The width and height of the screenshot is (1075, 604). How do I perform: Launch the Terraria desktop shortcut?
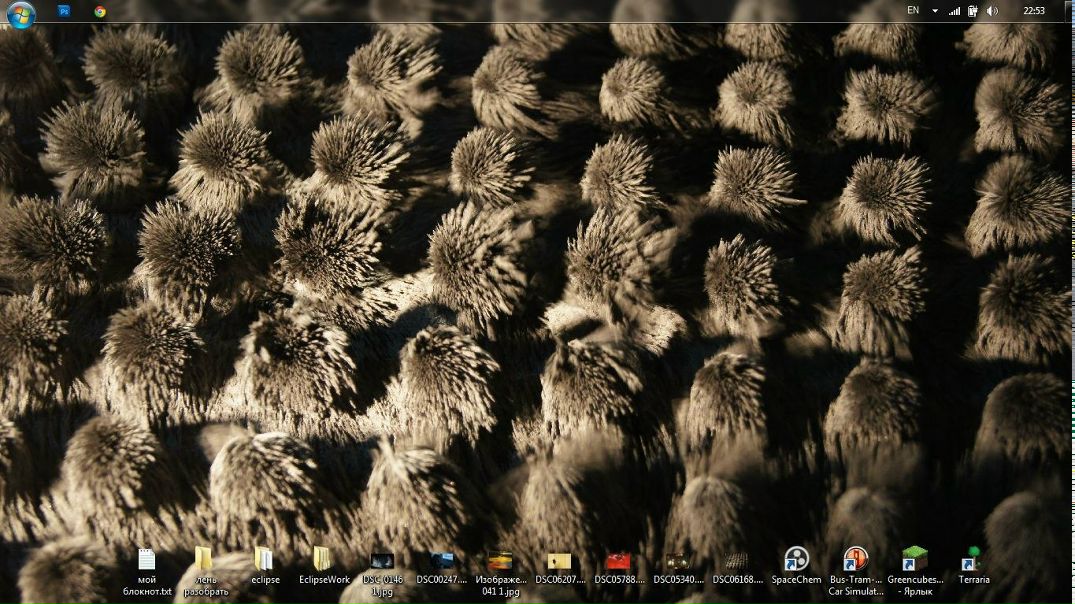click(973, 560)
